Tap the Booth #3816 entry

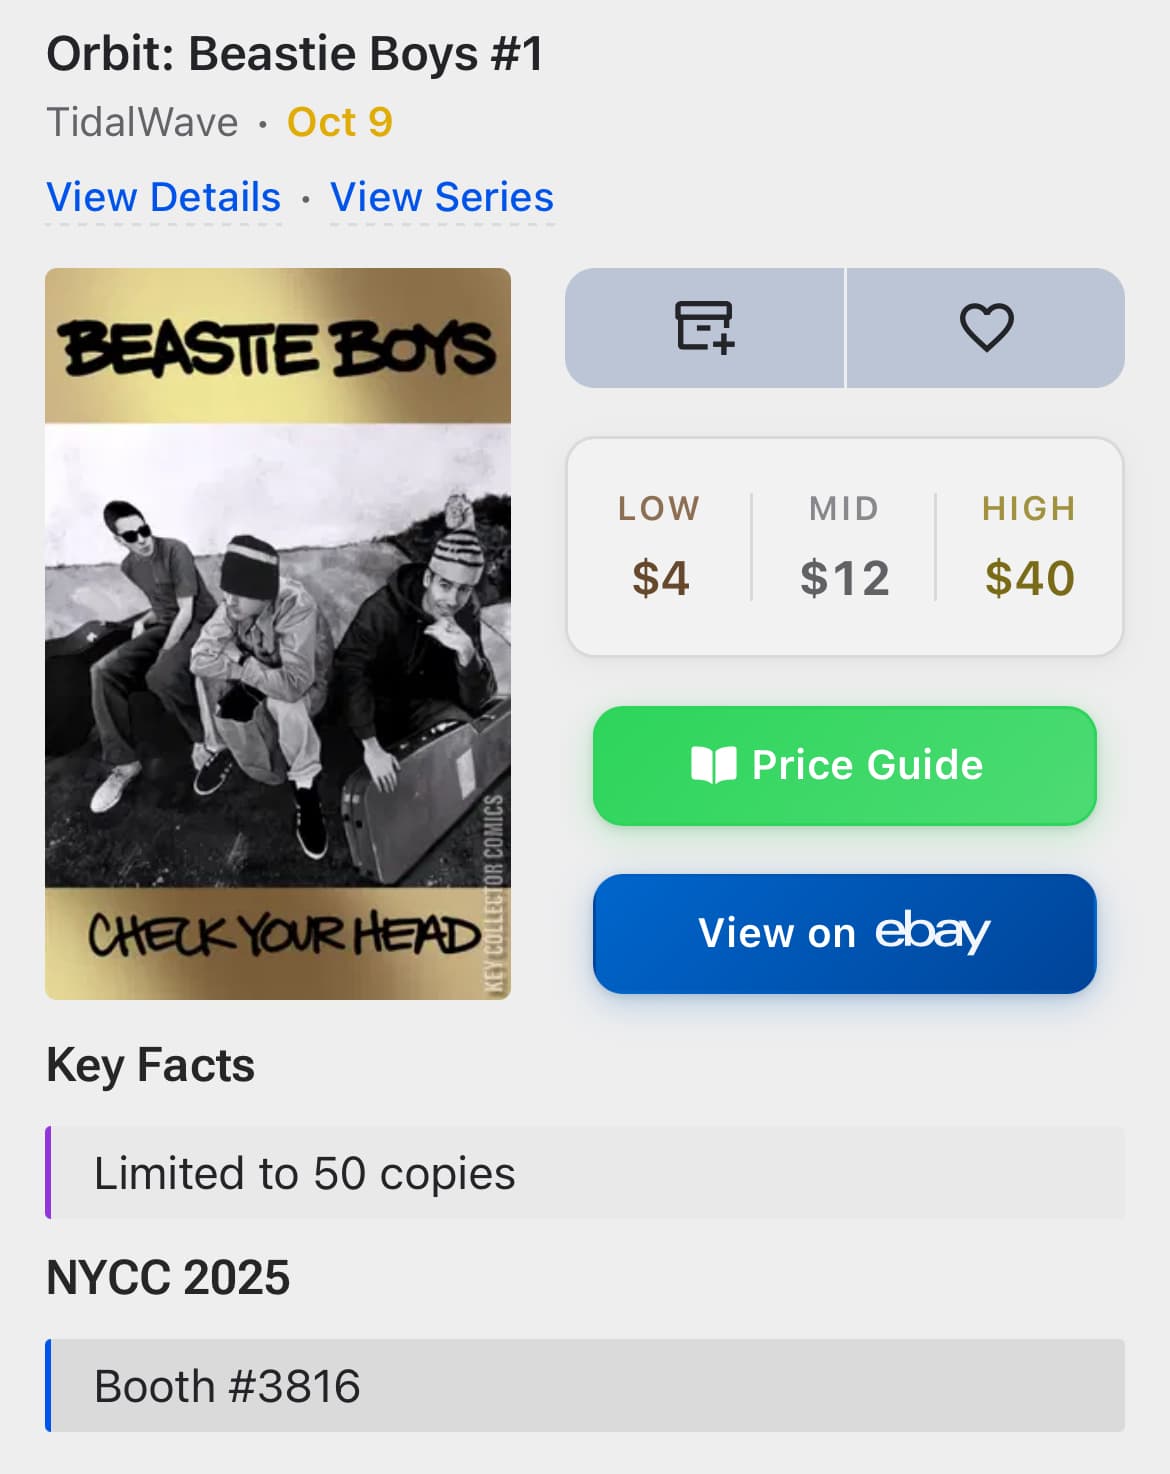227,1386
